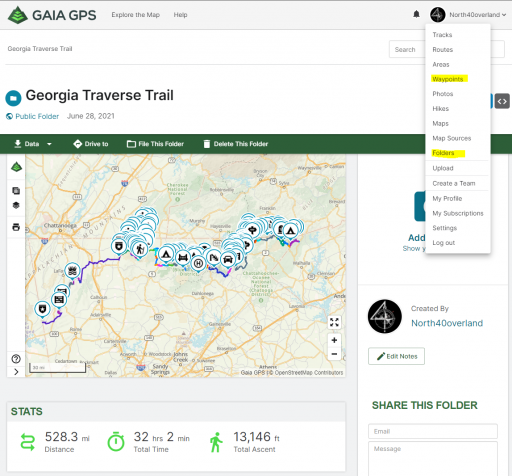Select Log out

coord(443,243)
